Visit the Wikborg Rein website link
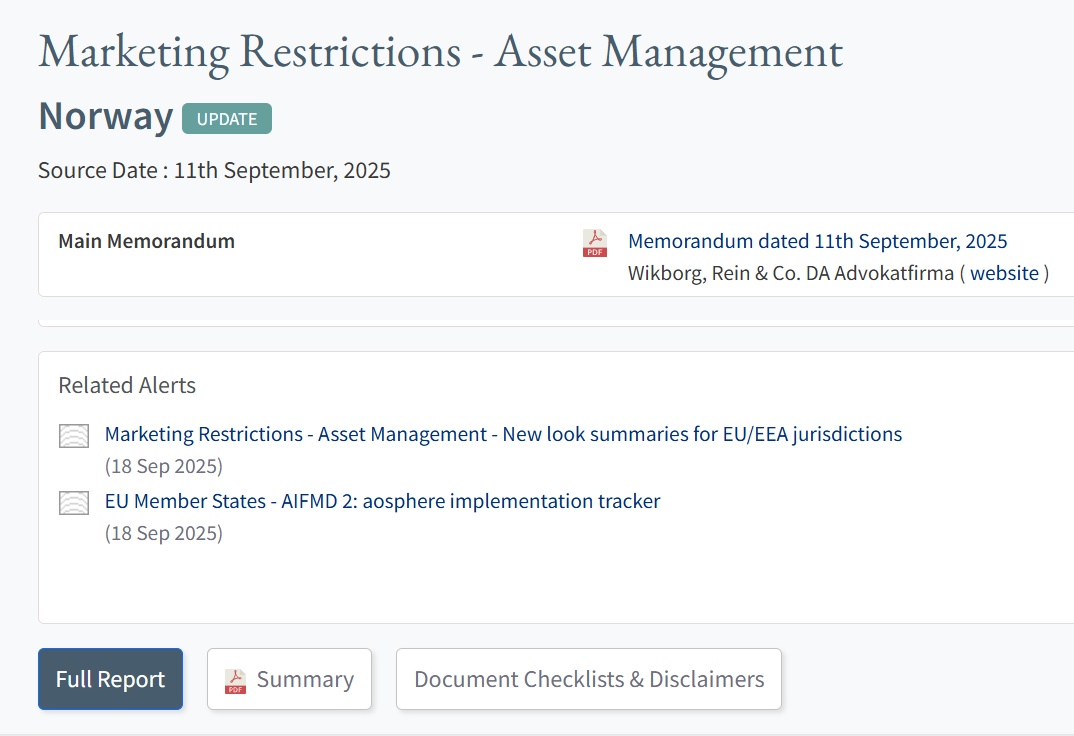1074x736 pixels. point(1004,273)
